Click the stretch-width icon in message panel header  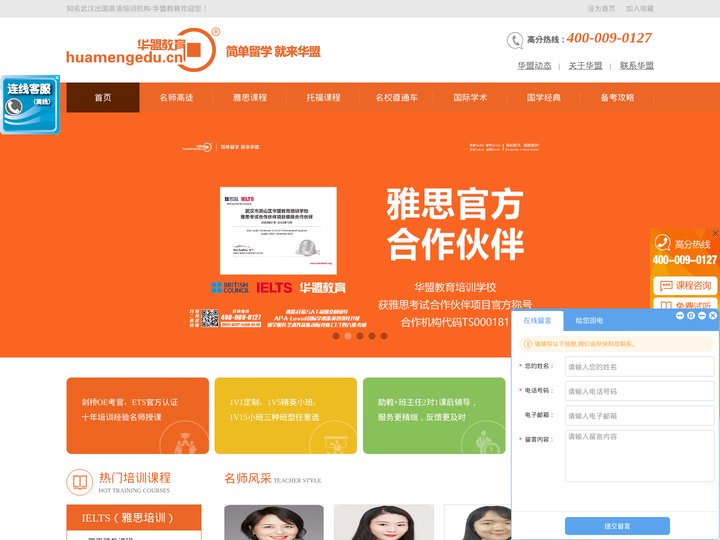680,315
